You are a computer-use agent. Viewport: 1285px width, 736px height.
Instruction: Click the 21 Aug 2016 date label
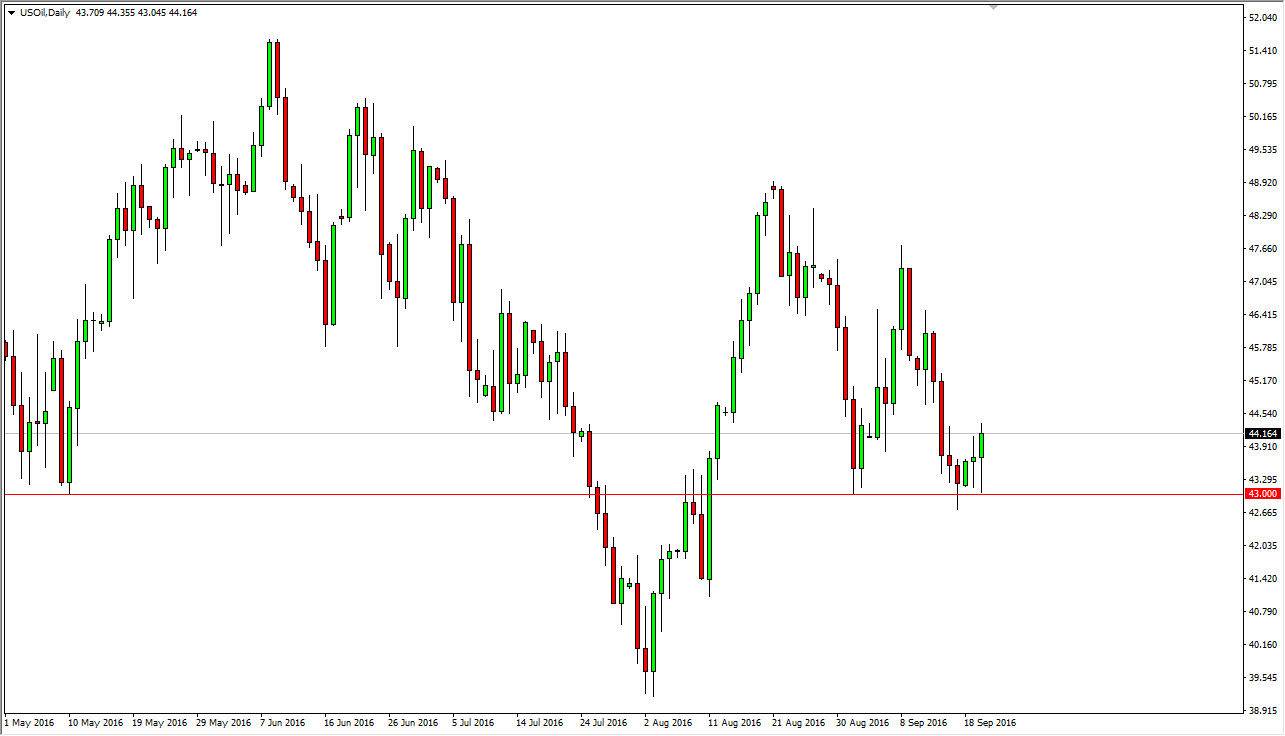[799, 722]
